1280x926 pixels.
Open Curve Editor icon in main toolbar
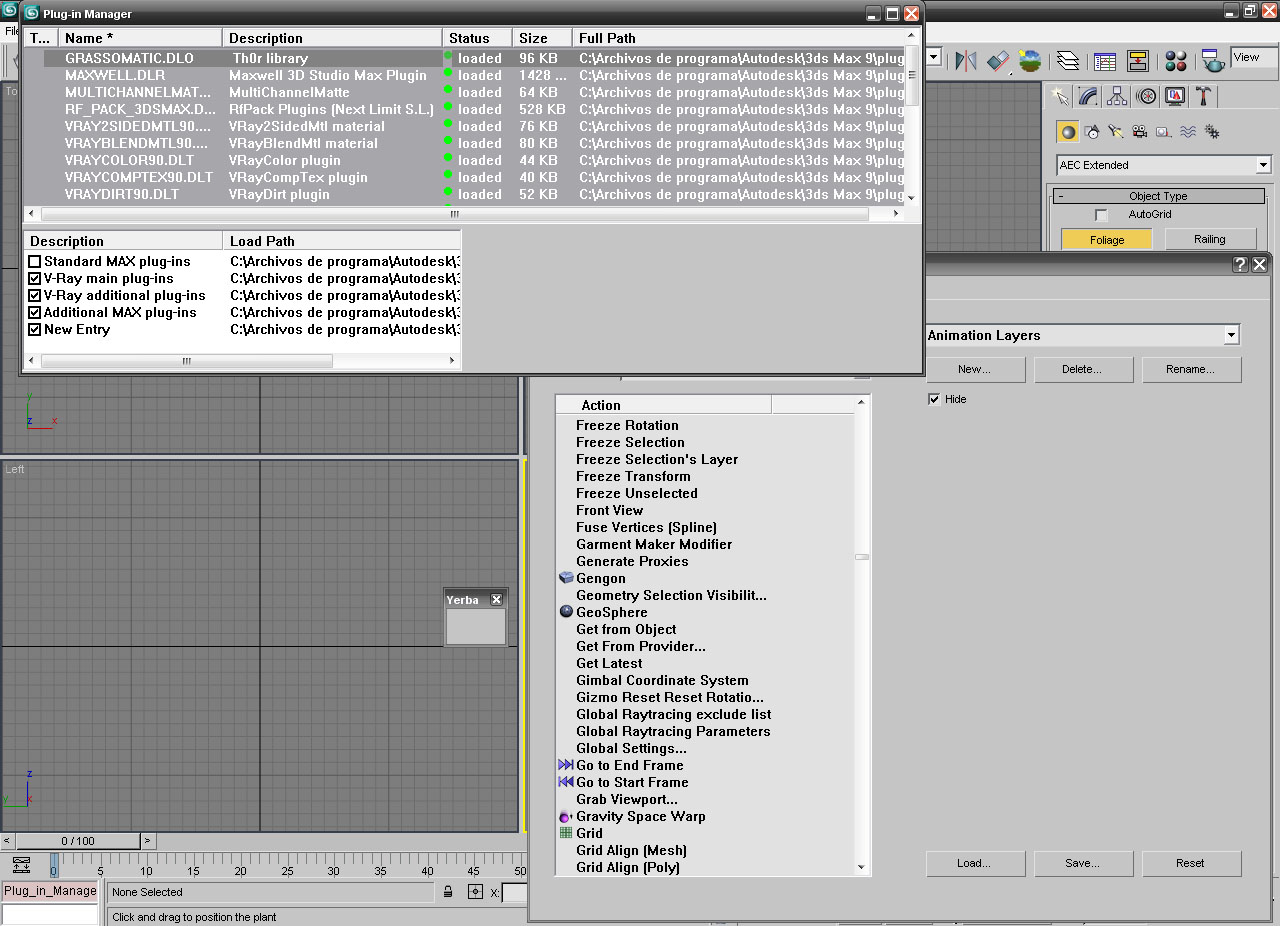tap(1105, 61)
